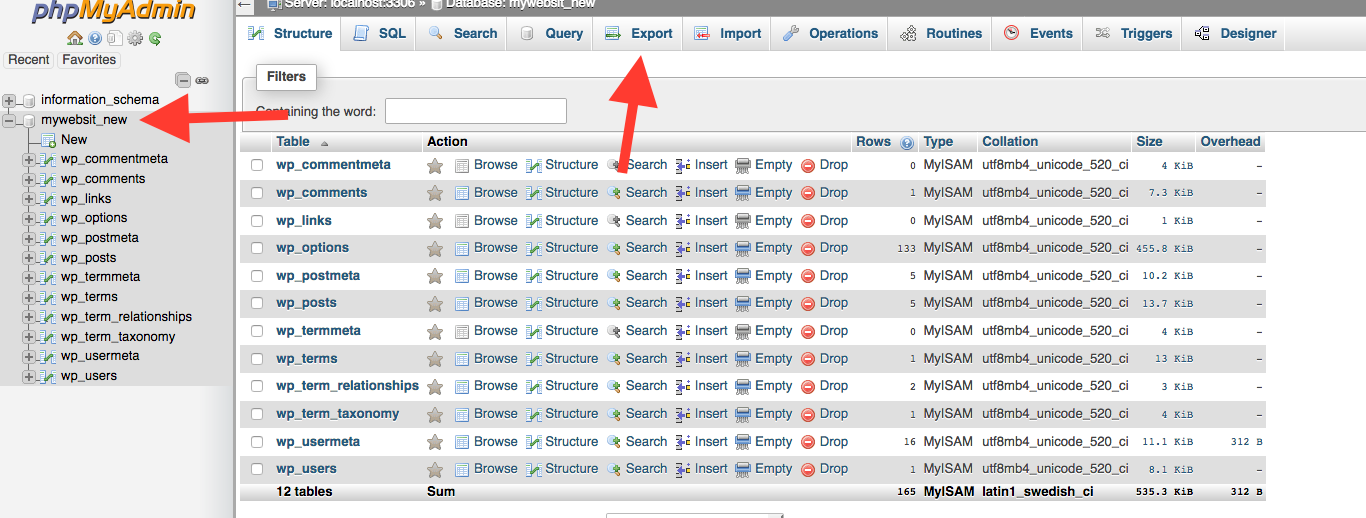The height and width of the screenshot is (518, 1366).
Task: Click the Rows column help icon
Action: pyautogui.click(x=907, y=142)
